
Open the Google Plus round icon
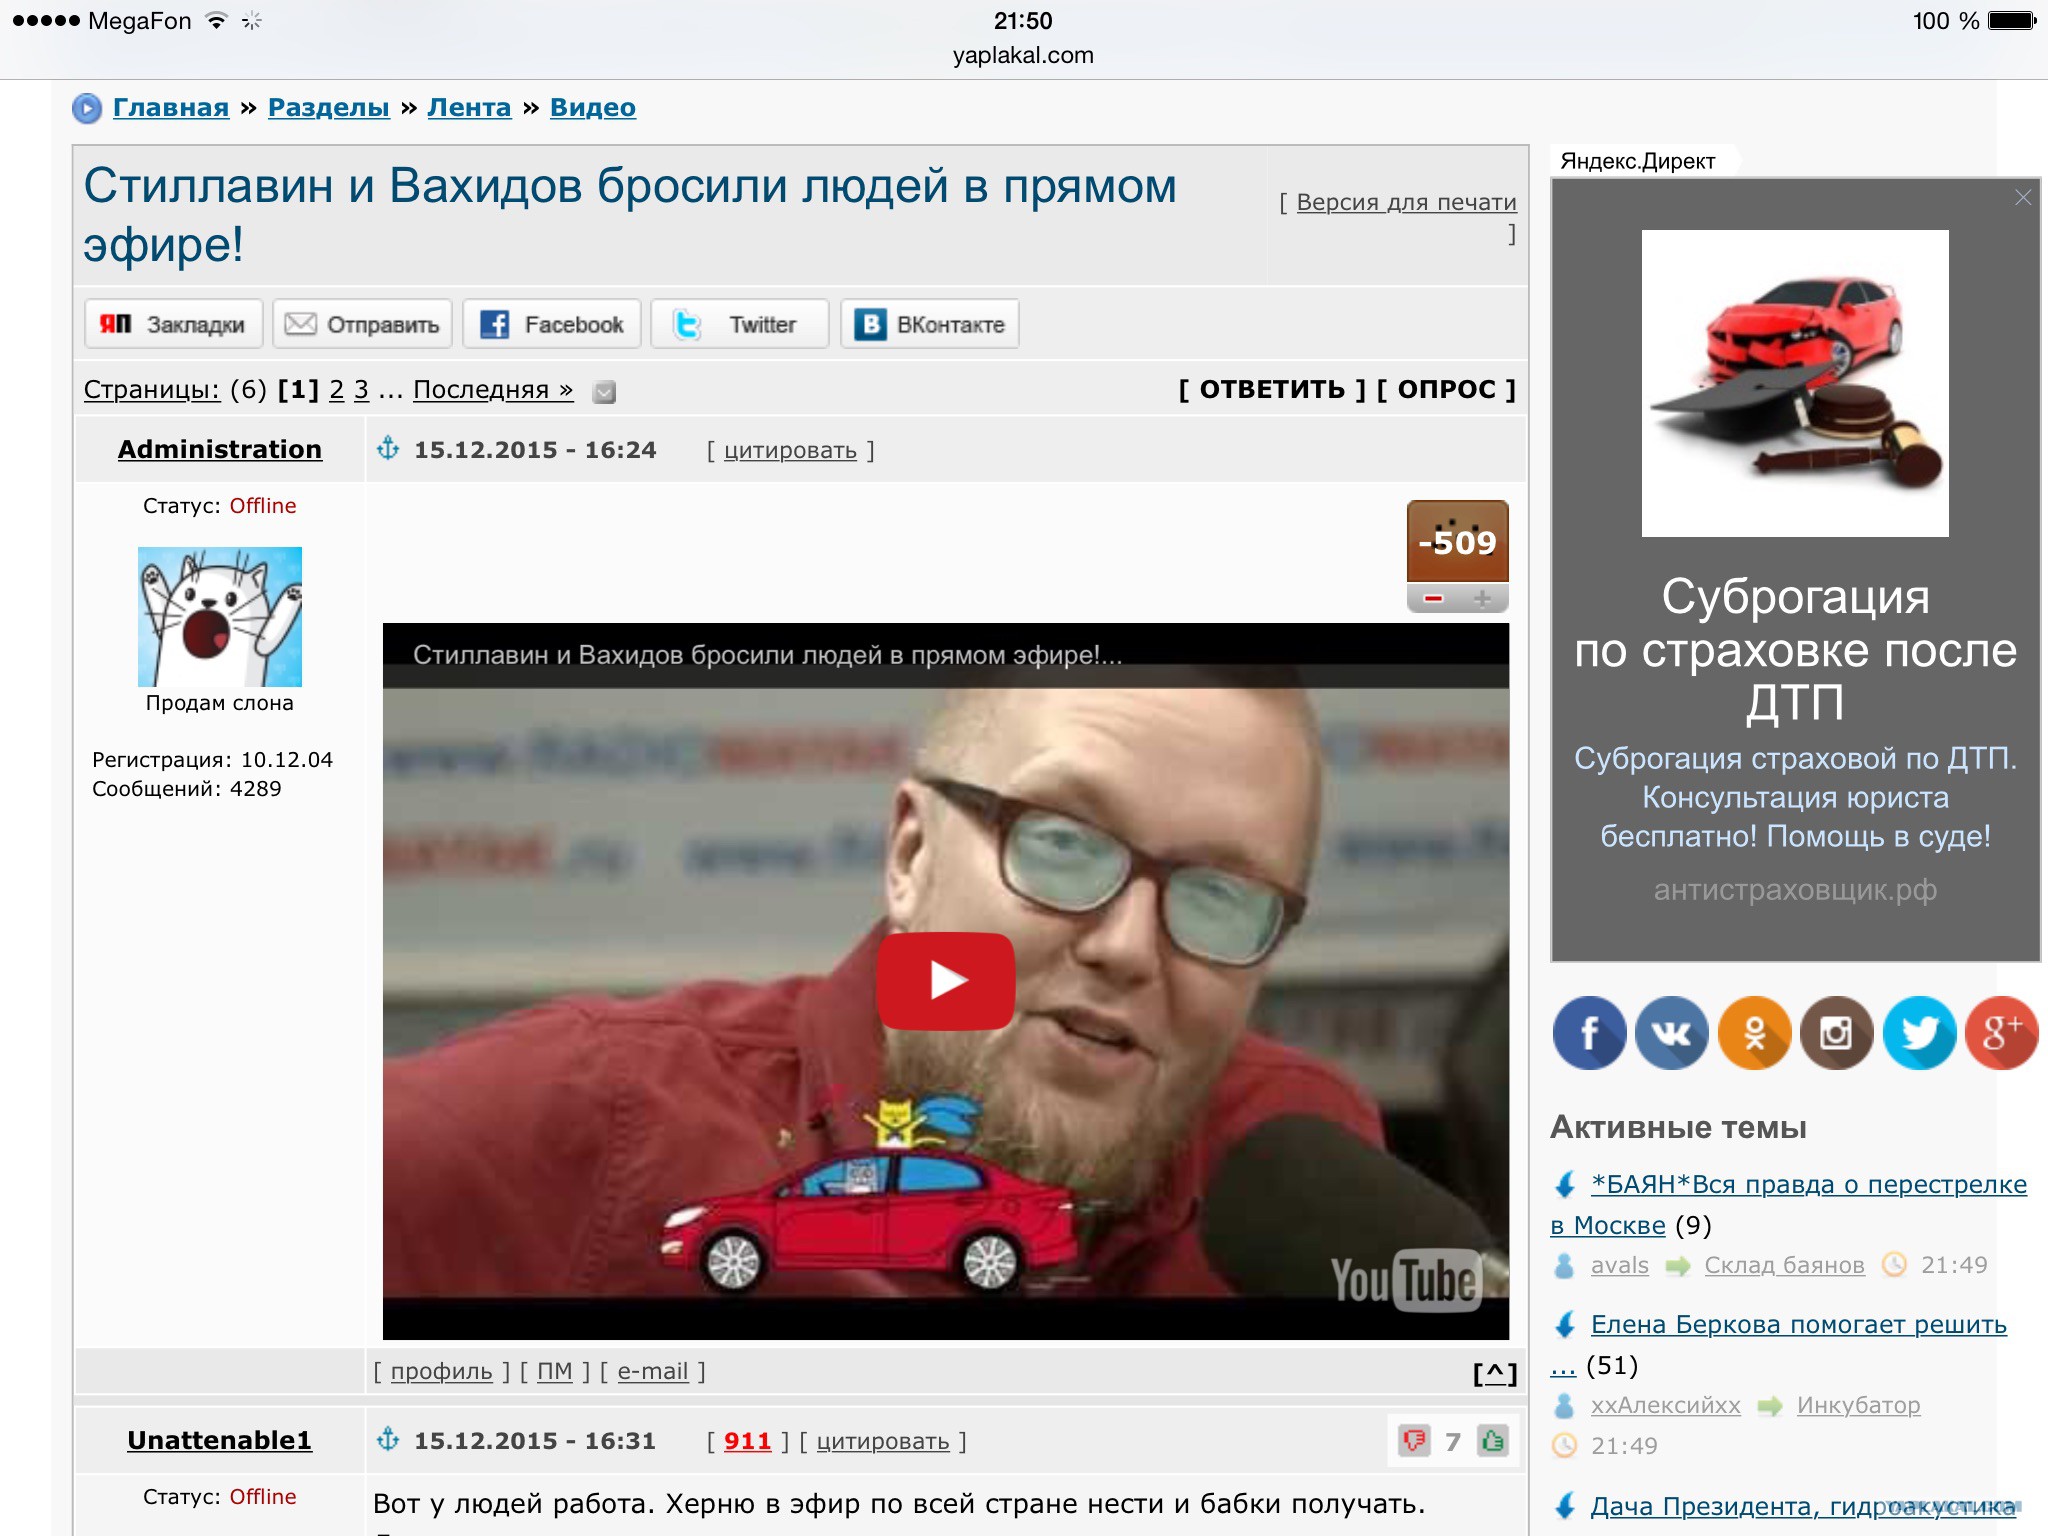click(x=2001, y=1033)
